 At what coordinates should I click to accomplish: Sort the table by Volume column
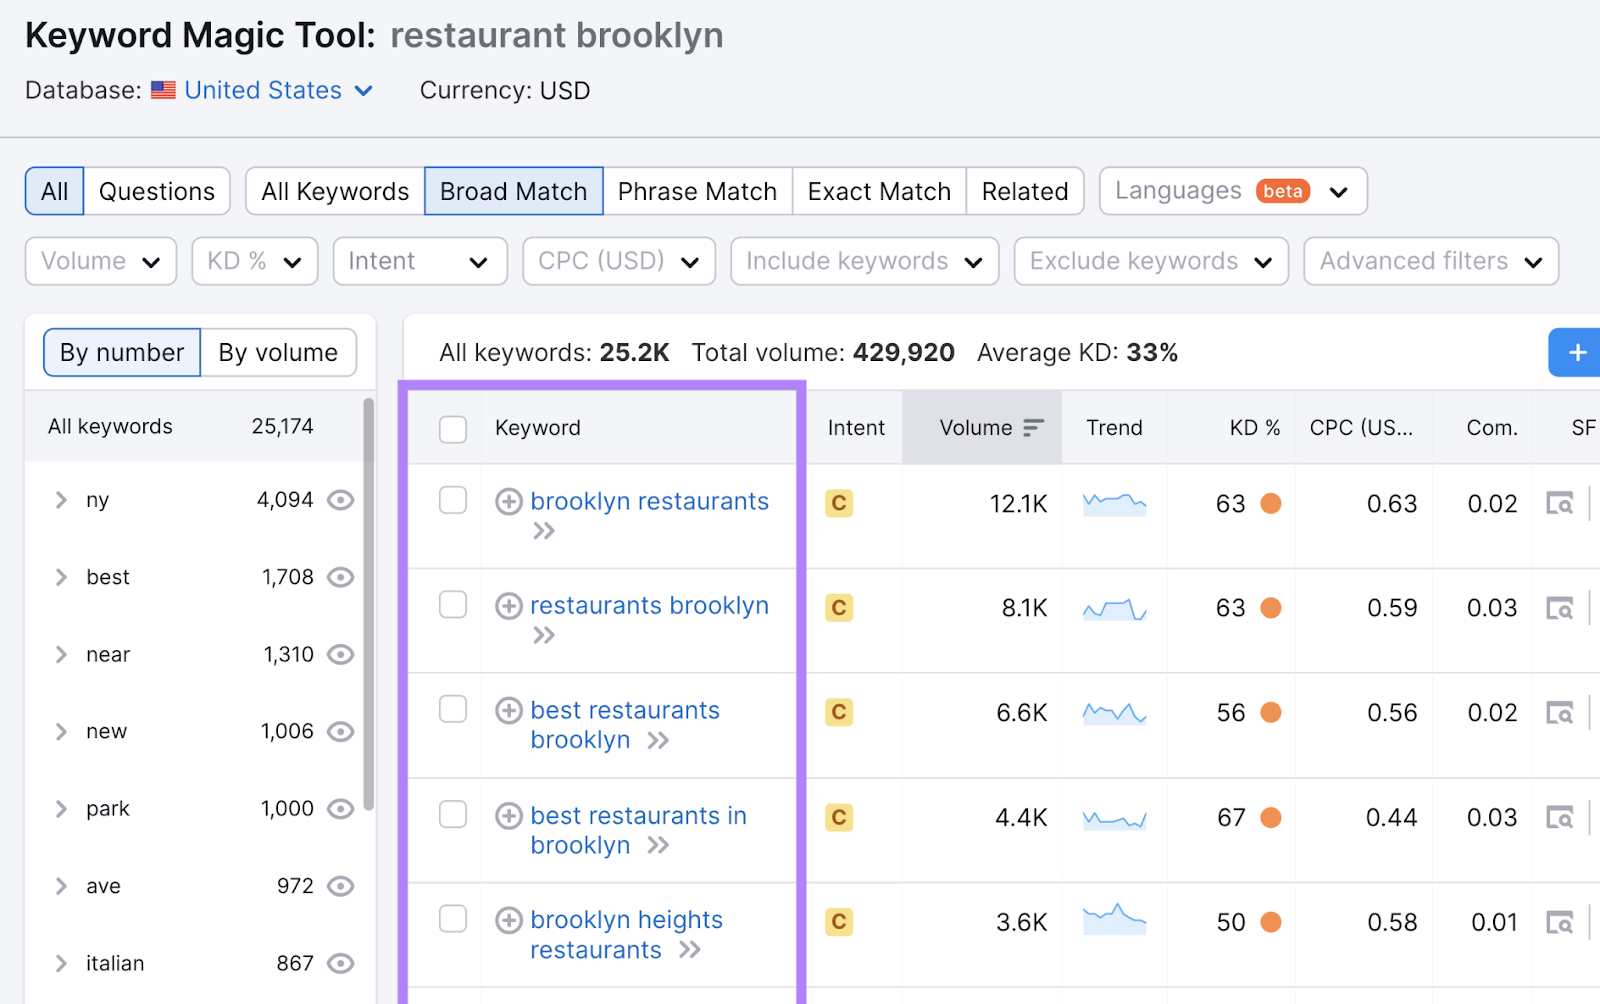[990, 428]
